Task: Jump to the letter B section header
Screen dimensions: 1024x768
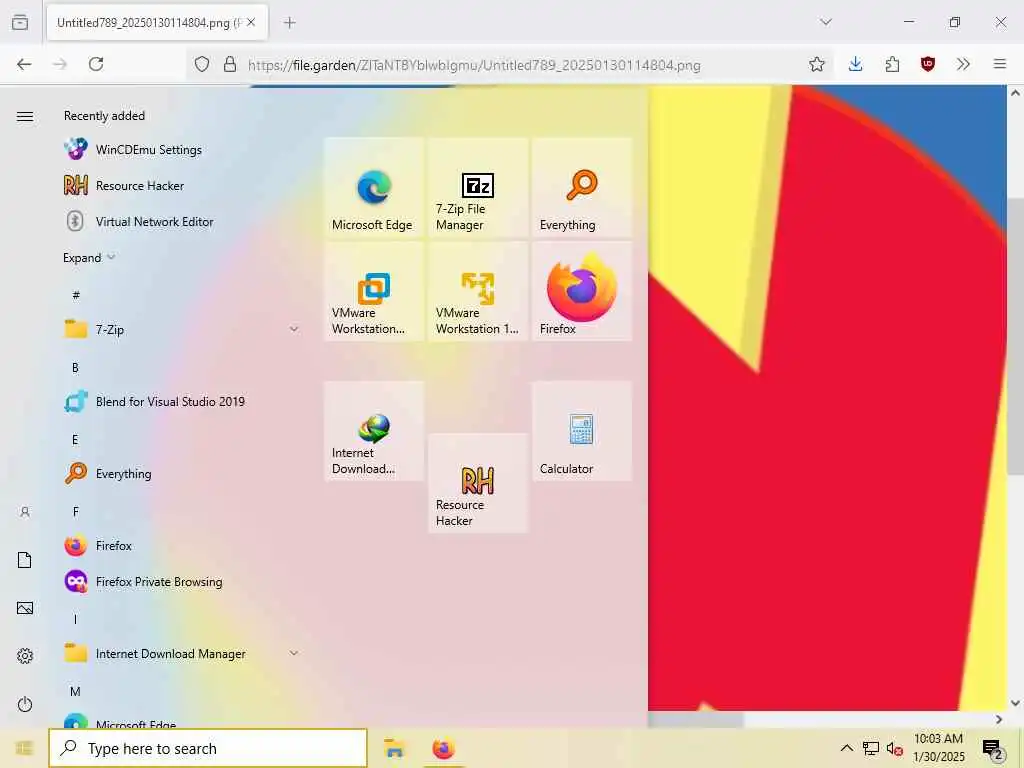Action: point(75,368)
